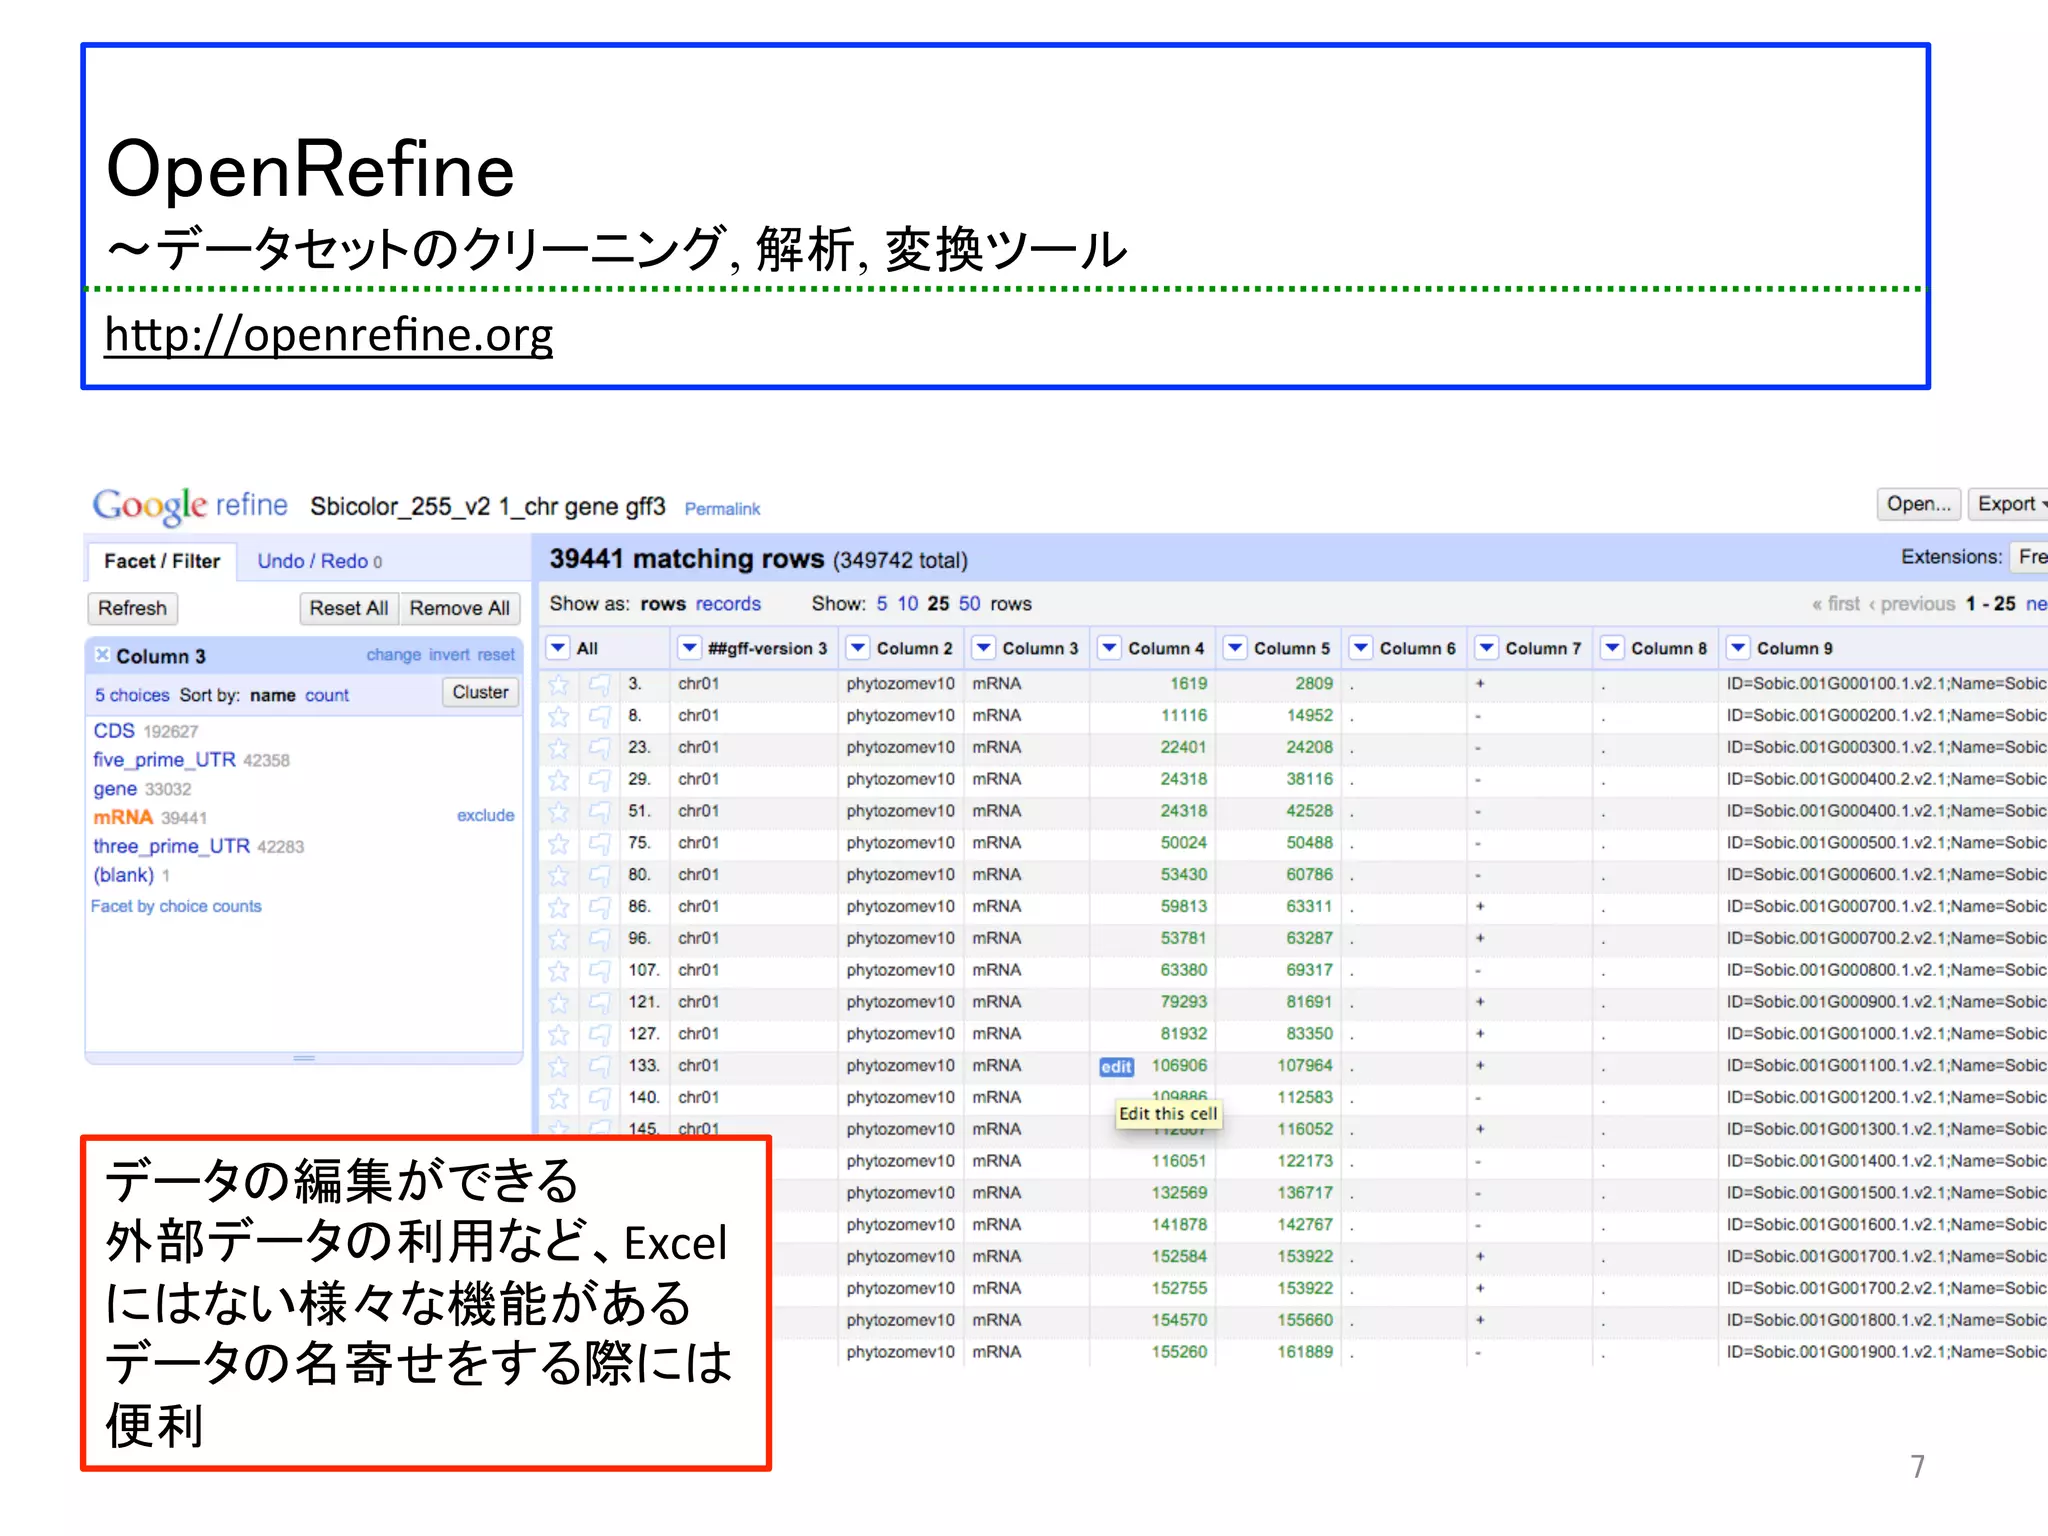
Task: Show 25 rows per page
Action: coord(938,604)
